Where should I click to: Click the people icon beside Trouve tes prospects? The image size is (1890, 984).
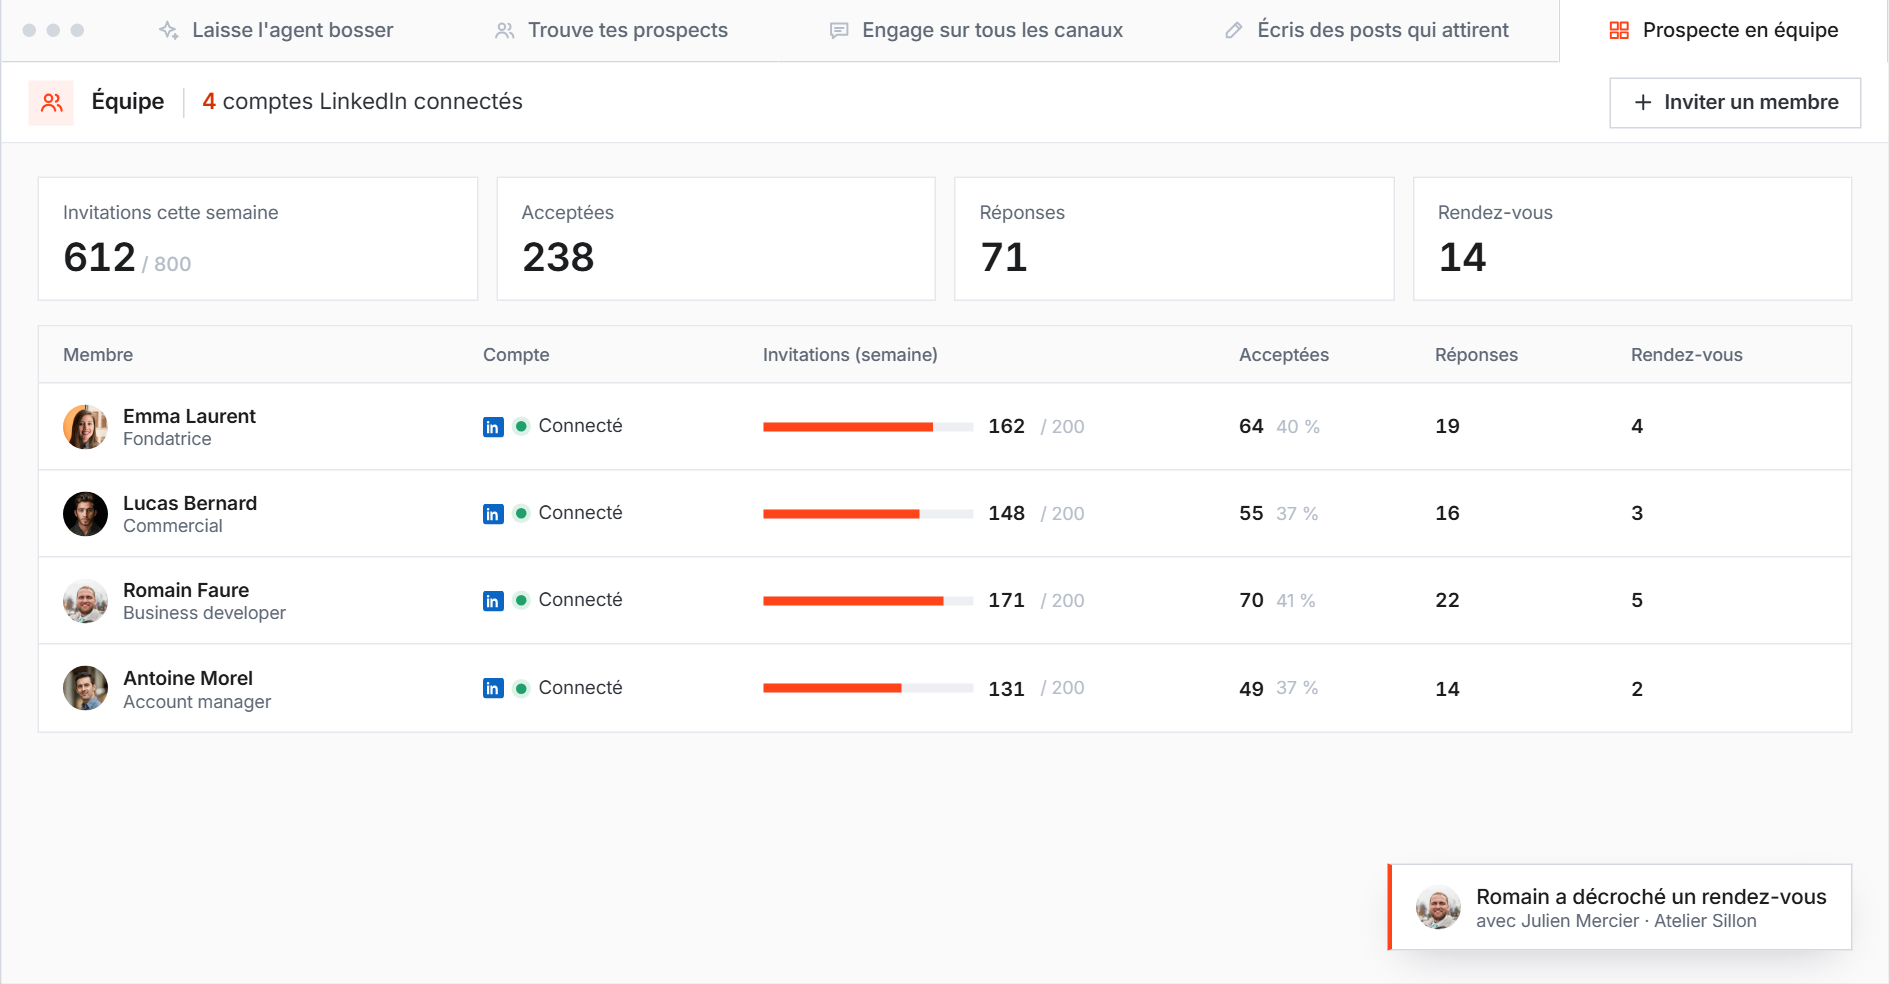(505, 30)
